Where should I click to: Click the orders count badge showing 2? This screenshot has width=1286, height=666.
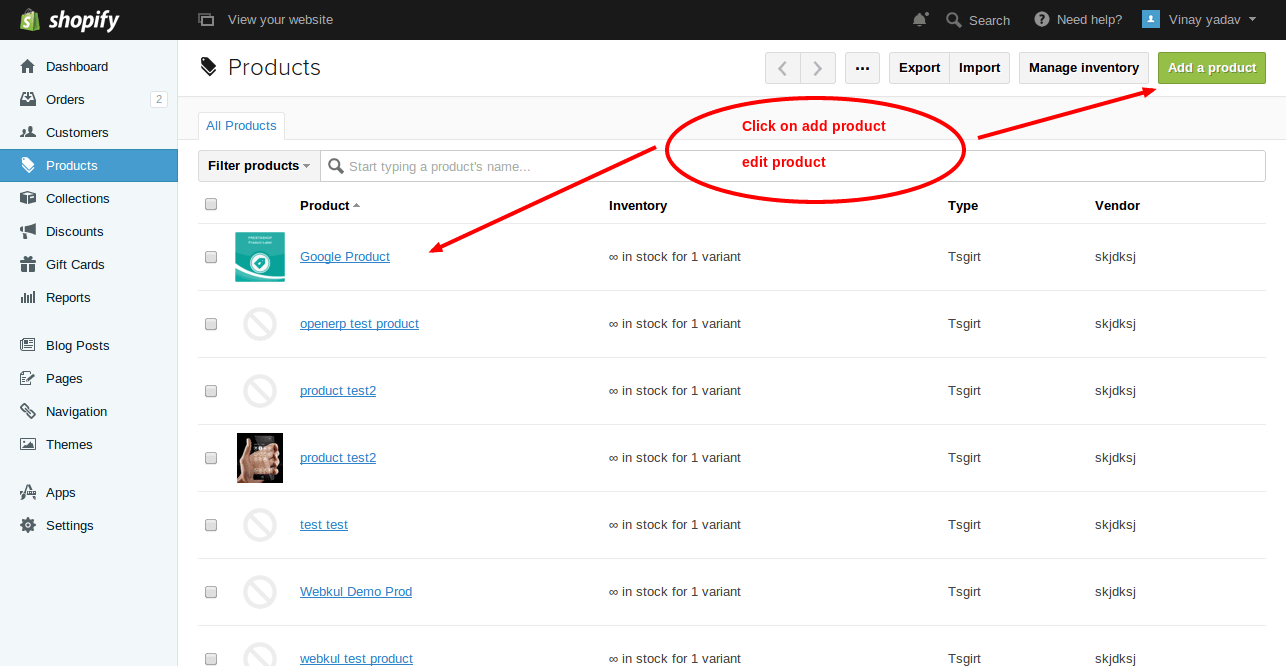(158, 99)
